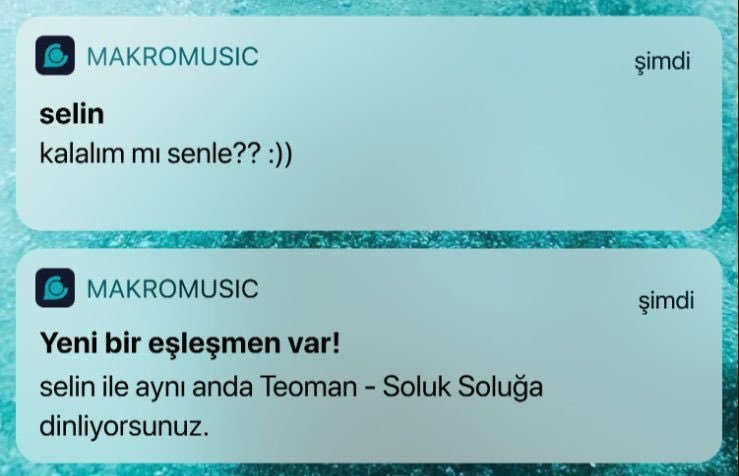This screenshot has width=739, height=476.
Task: Tap the Makromusic icon on the new match notification
Action: [x=55, y=288]
